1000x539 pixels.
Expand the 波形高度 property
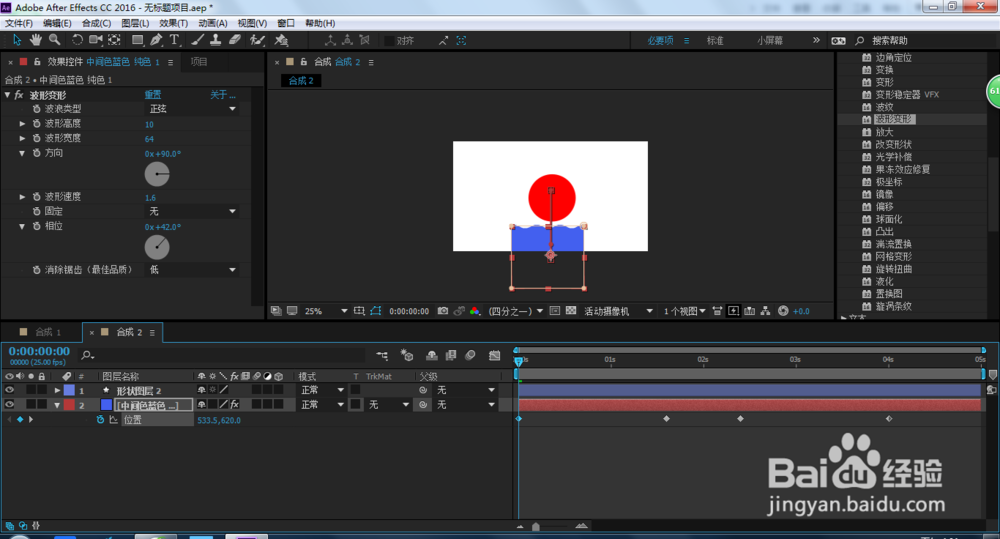point(22,124)
